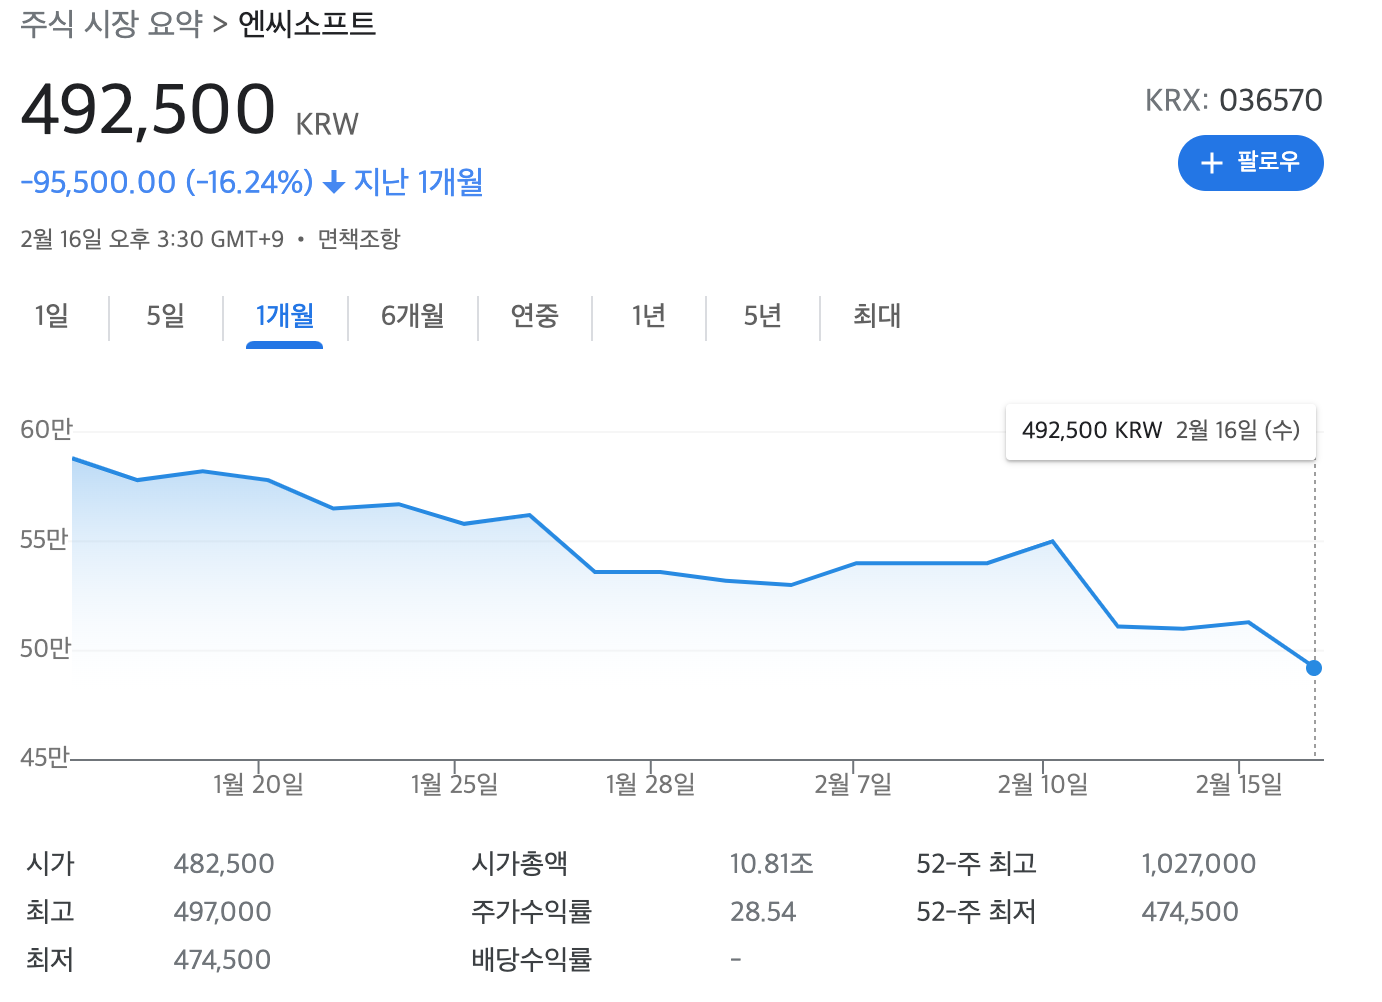Image resolution: width=1382 pixels, height=1002 pixels.
Task: Open the 최대 range tab
Action: tap(877, 316)
